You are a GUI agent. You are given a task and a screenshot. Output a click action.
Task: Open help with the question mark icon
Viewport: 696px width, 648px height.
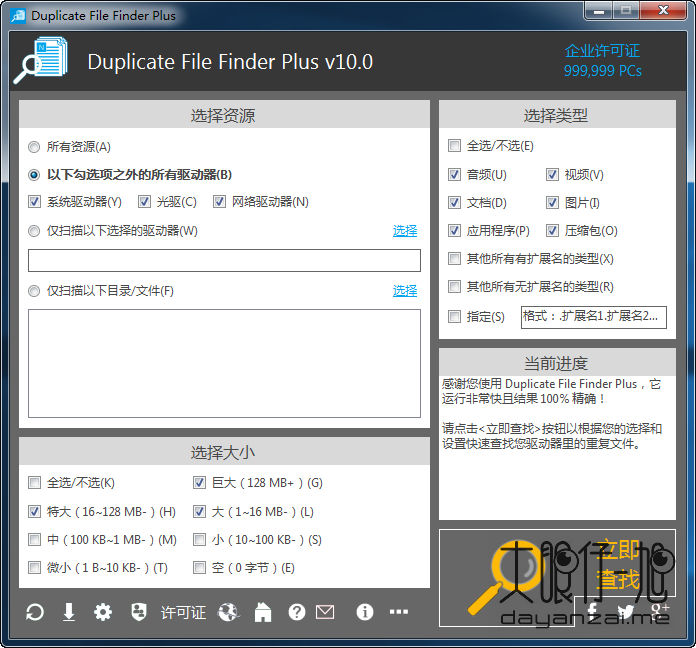coord(297,612)
